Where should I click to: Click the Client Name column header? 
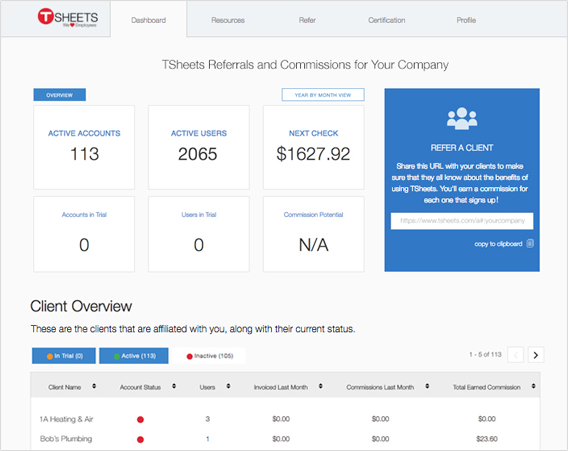point(64,387)
